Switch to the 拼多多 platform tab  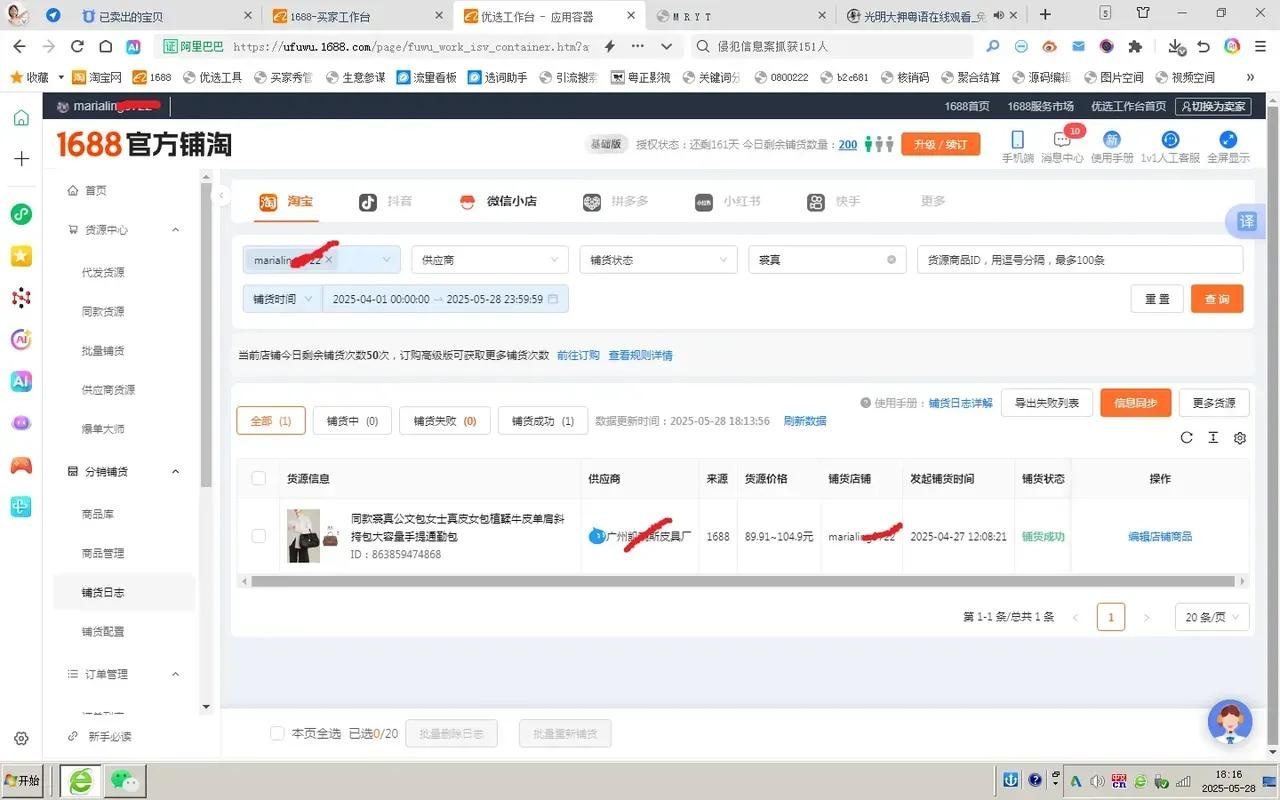(x=616, y=201)
